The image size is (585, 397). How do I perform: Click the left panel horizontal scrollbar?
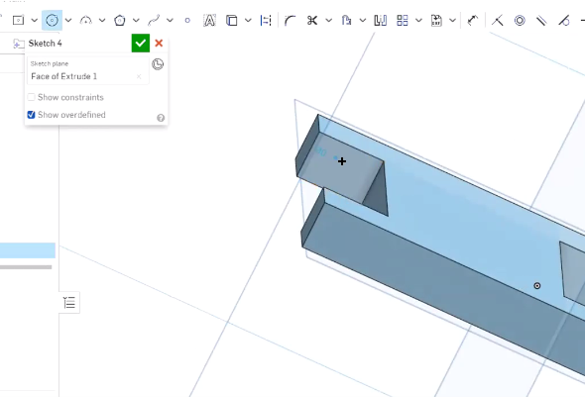pos(26,267)
